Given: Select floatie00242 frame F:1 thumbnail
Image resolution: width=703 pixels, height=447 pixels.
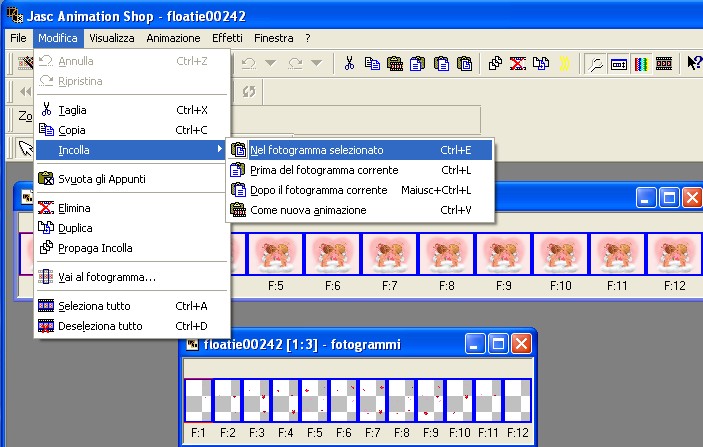Looking at the screenshot, I should point(198,400).
